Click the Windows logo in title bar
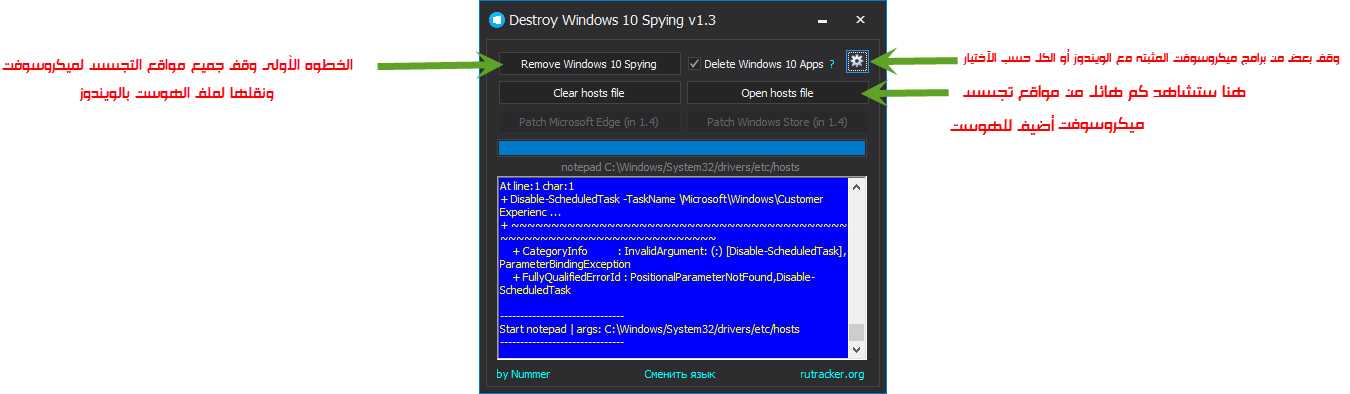This screenshot has width=1350, height=394. tap(496, 20)
